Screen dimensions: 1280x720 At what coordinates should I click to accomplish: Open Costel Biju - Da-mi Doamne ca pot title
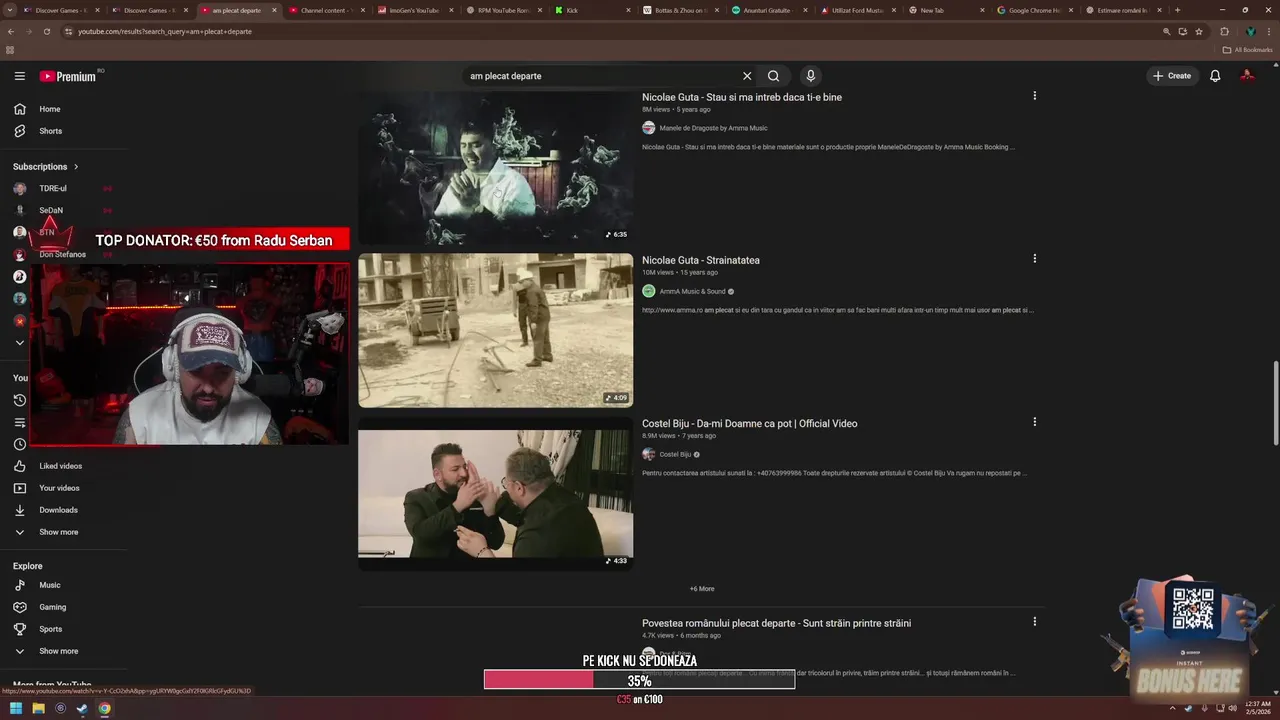point(750,423)
